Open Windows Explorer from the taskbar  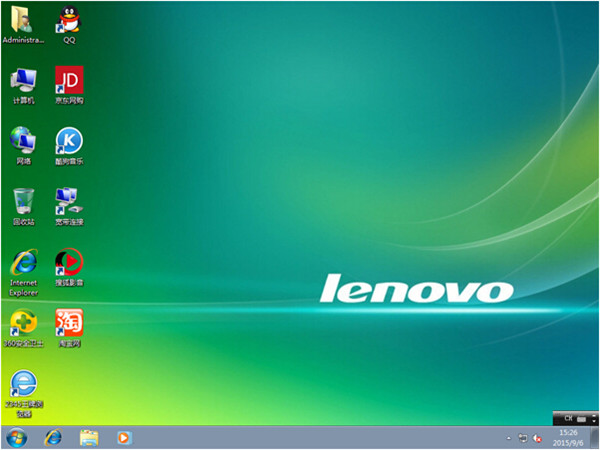pos(88,438)
